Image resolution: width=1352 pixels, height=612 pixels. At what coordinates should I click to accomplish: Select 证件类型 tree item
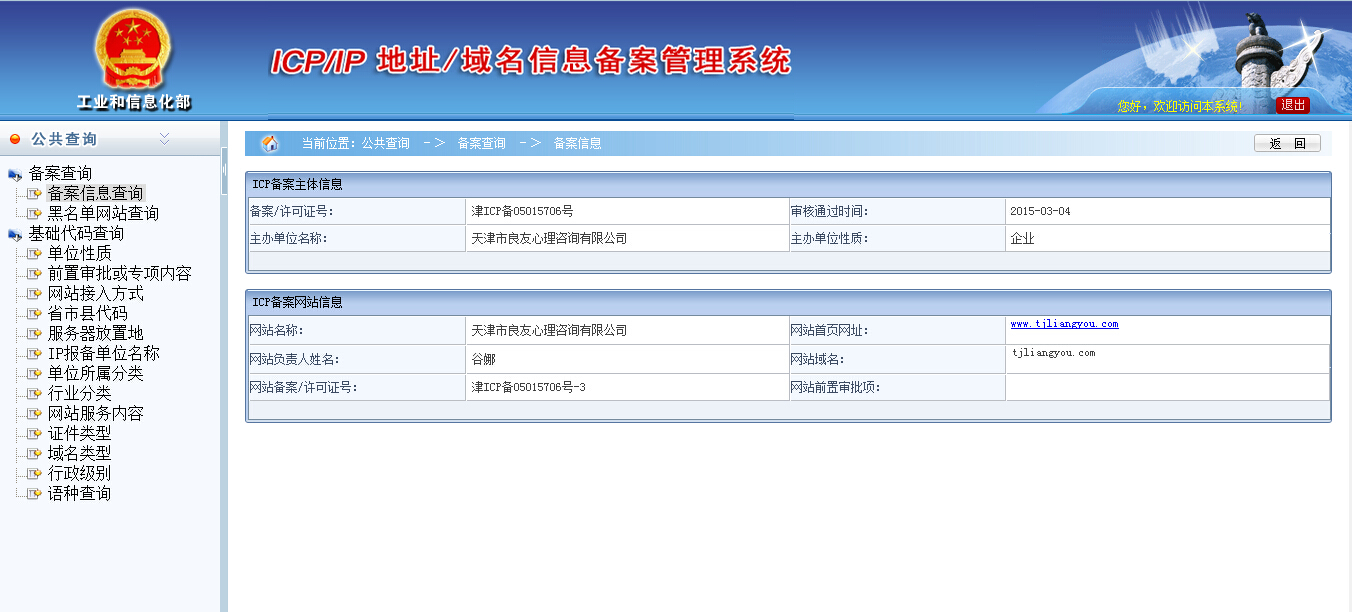(x=79, y=433)
